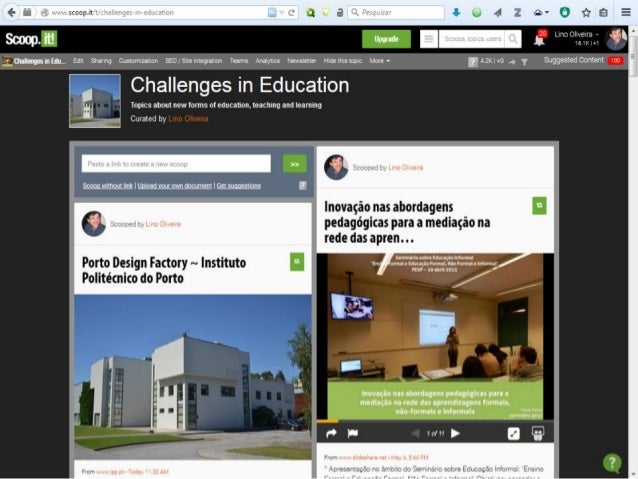This screenshot has height=479, width=638.
Task: Click the Scoop.it logo
Action: pyautogui.click(x=31, y=39)
